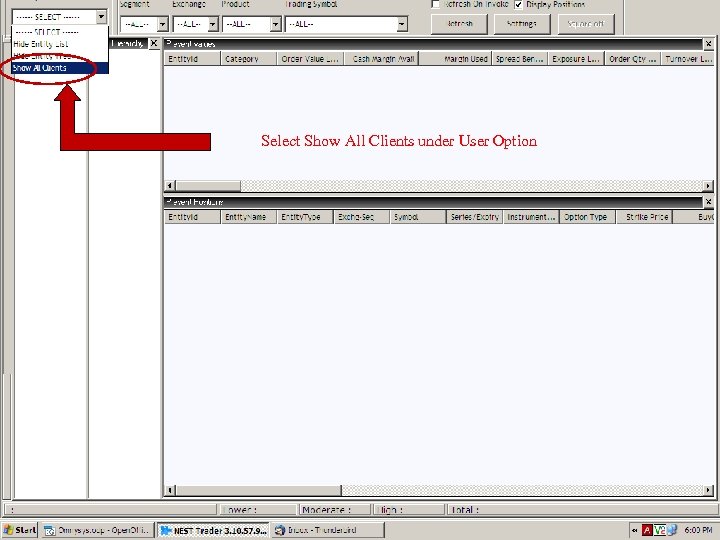Screen dimensions: 720x540
Task: Expand the Trading Symbol dropdown
Action: [402, 24]
